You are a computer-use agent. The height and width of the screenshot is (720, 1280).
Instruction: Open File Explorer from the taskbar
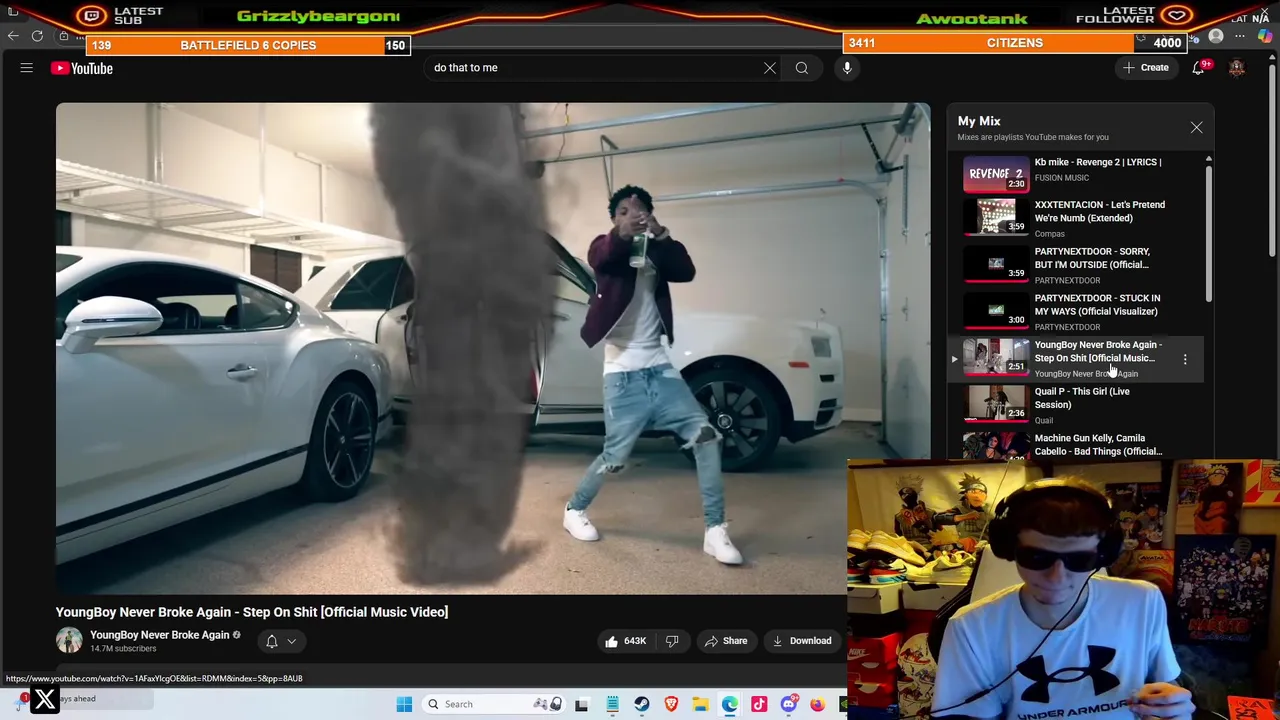[700, 704]
